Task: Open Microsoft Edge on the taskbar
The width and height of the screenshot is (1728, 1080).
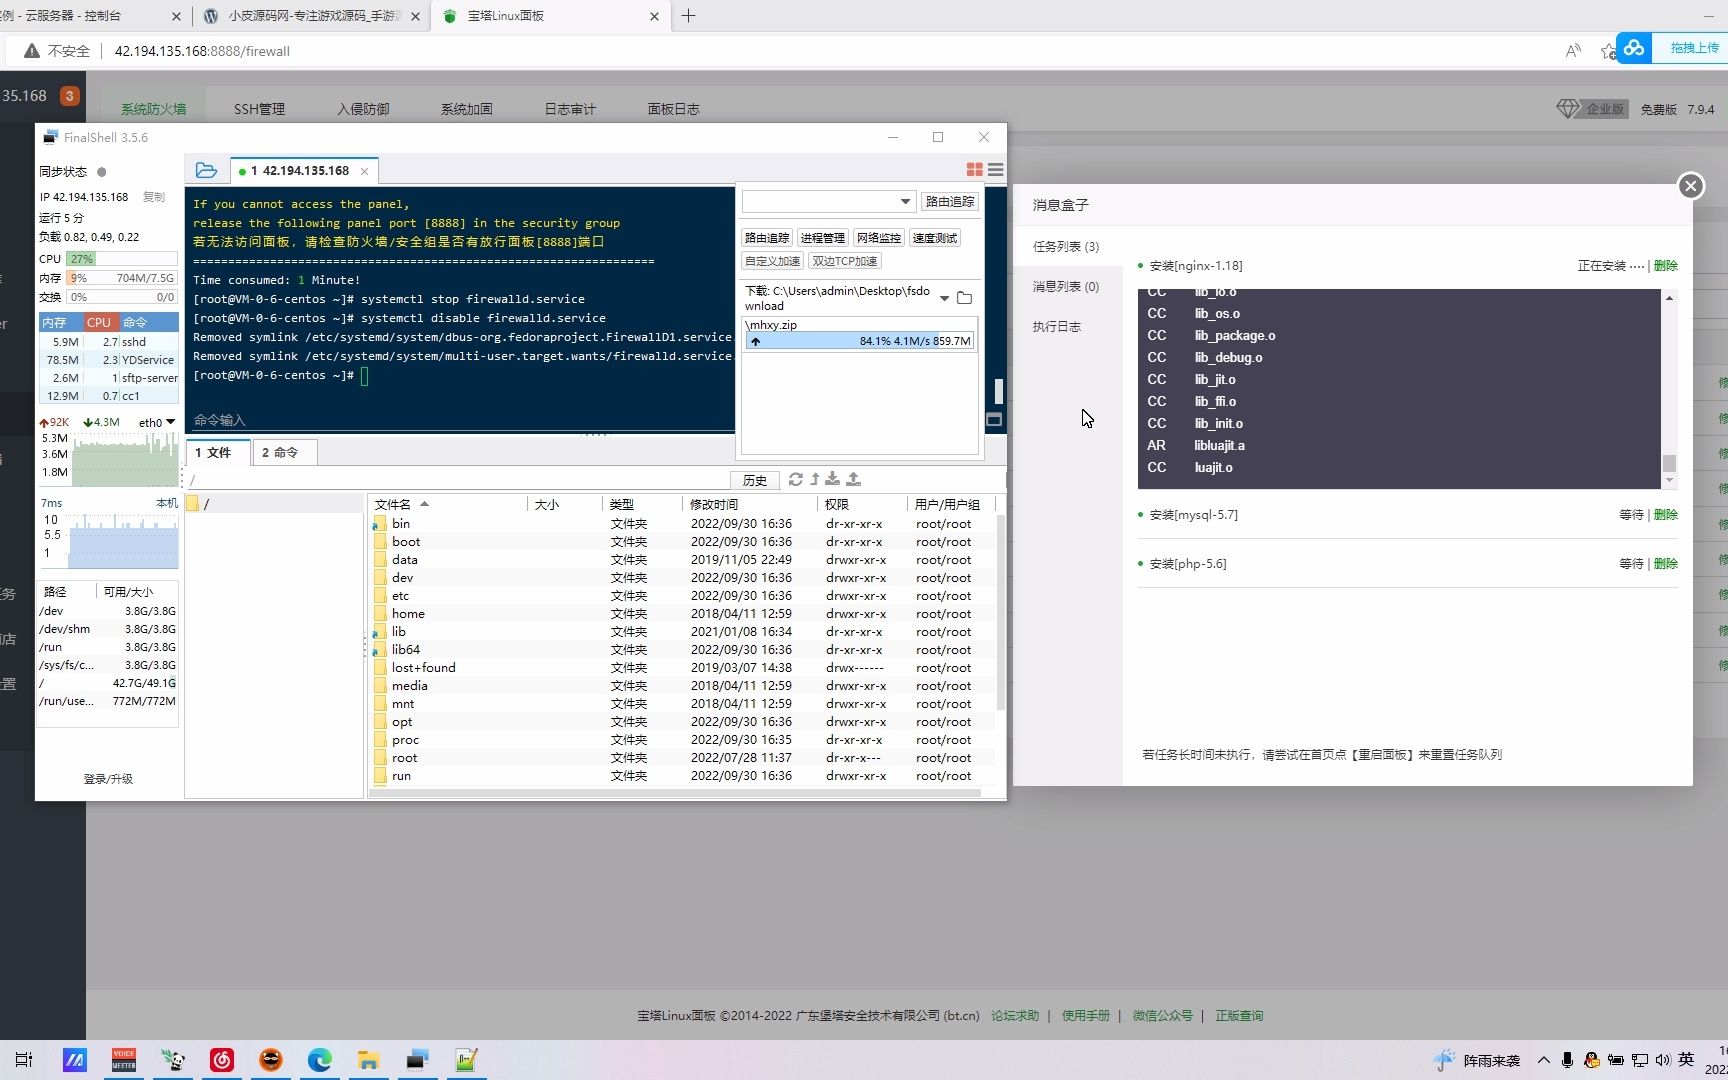Action: pos(320,1060)
